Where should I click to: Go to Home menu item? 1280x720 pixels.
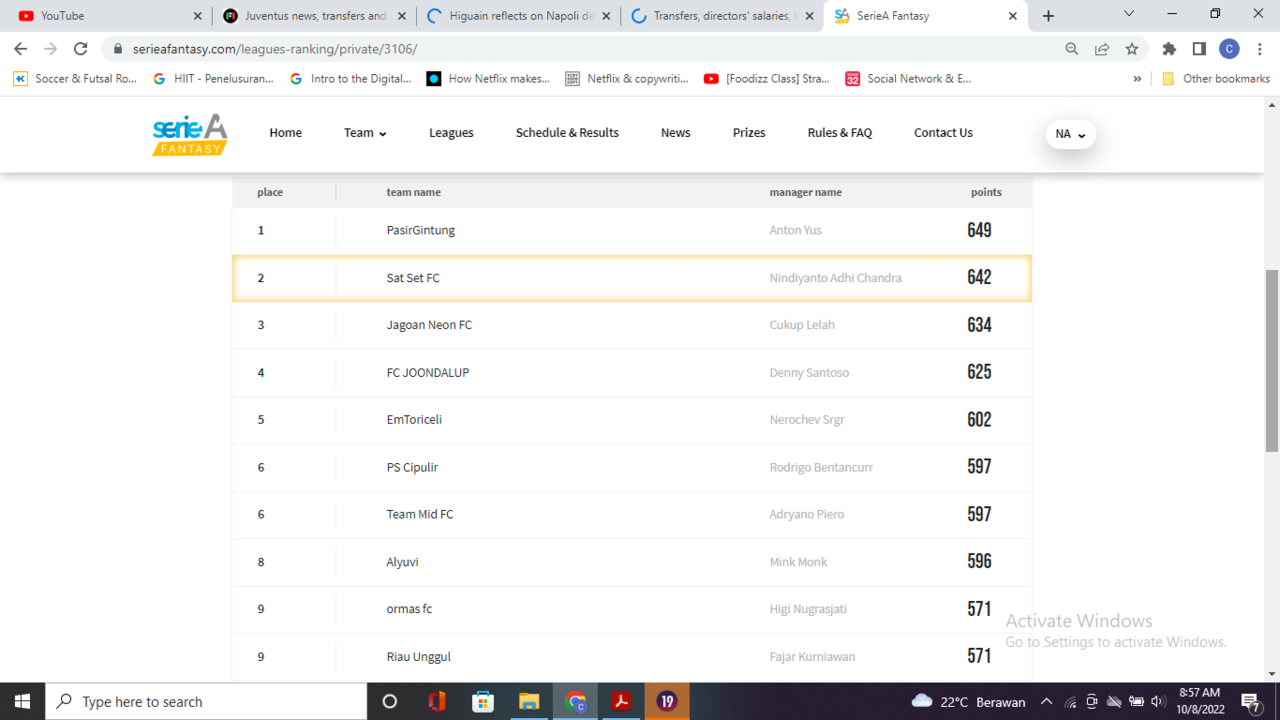285,133
